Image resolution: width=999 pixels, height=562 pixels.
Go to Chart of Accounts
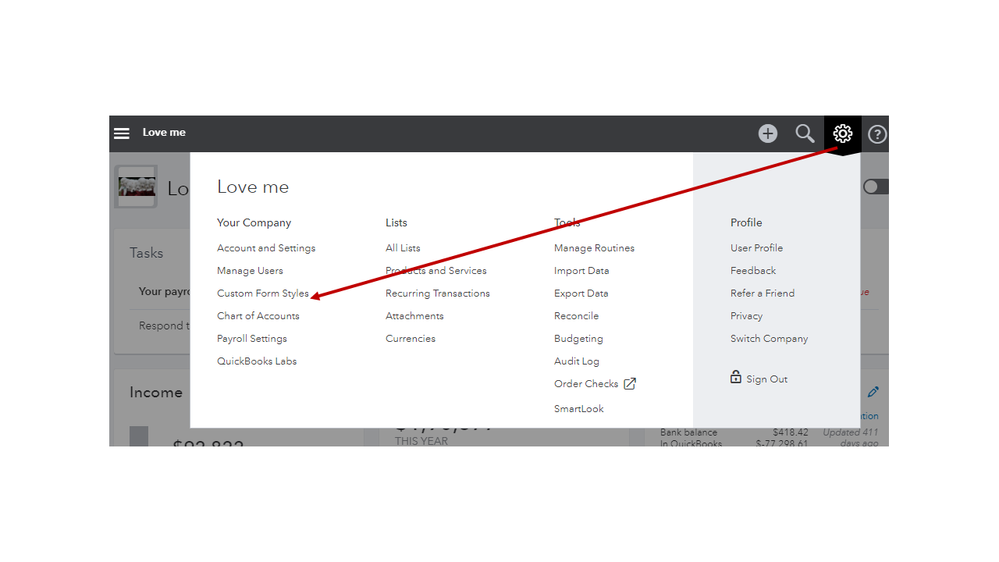tap(258, 316)
